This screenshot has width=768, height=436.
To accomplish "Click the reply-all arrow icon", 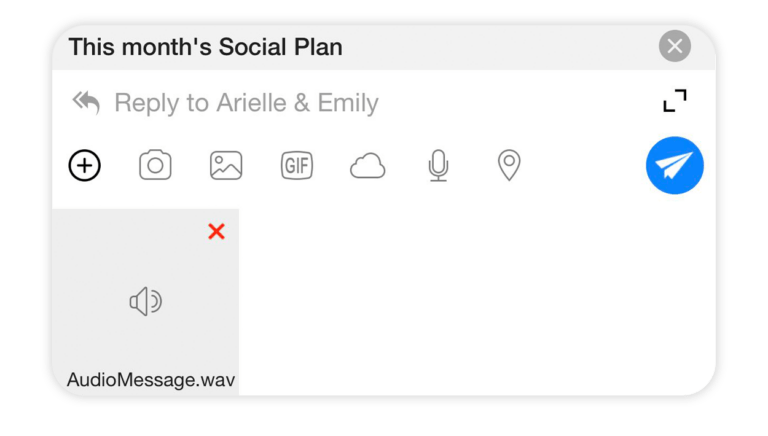I will 87,102.
